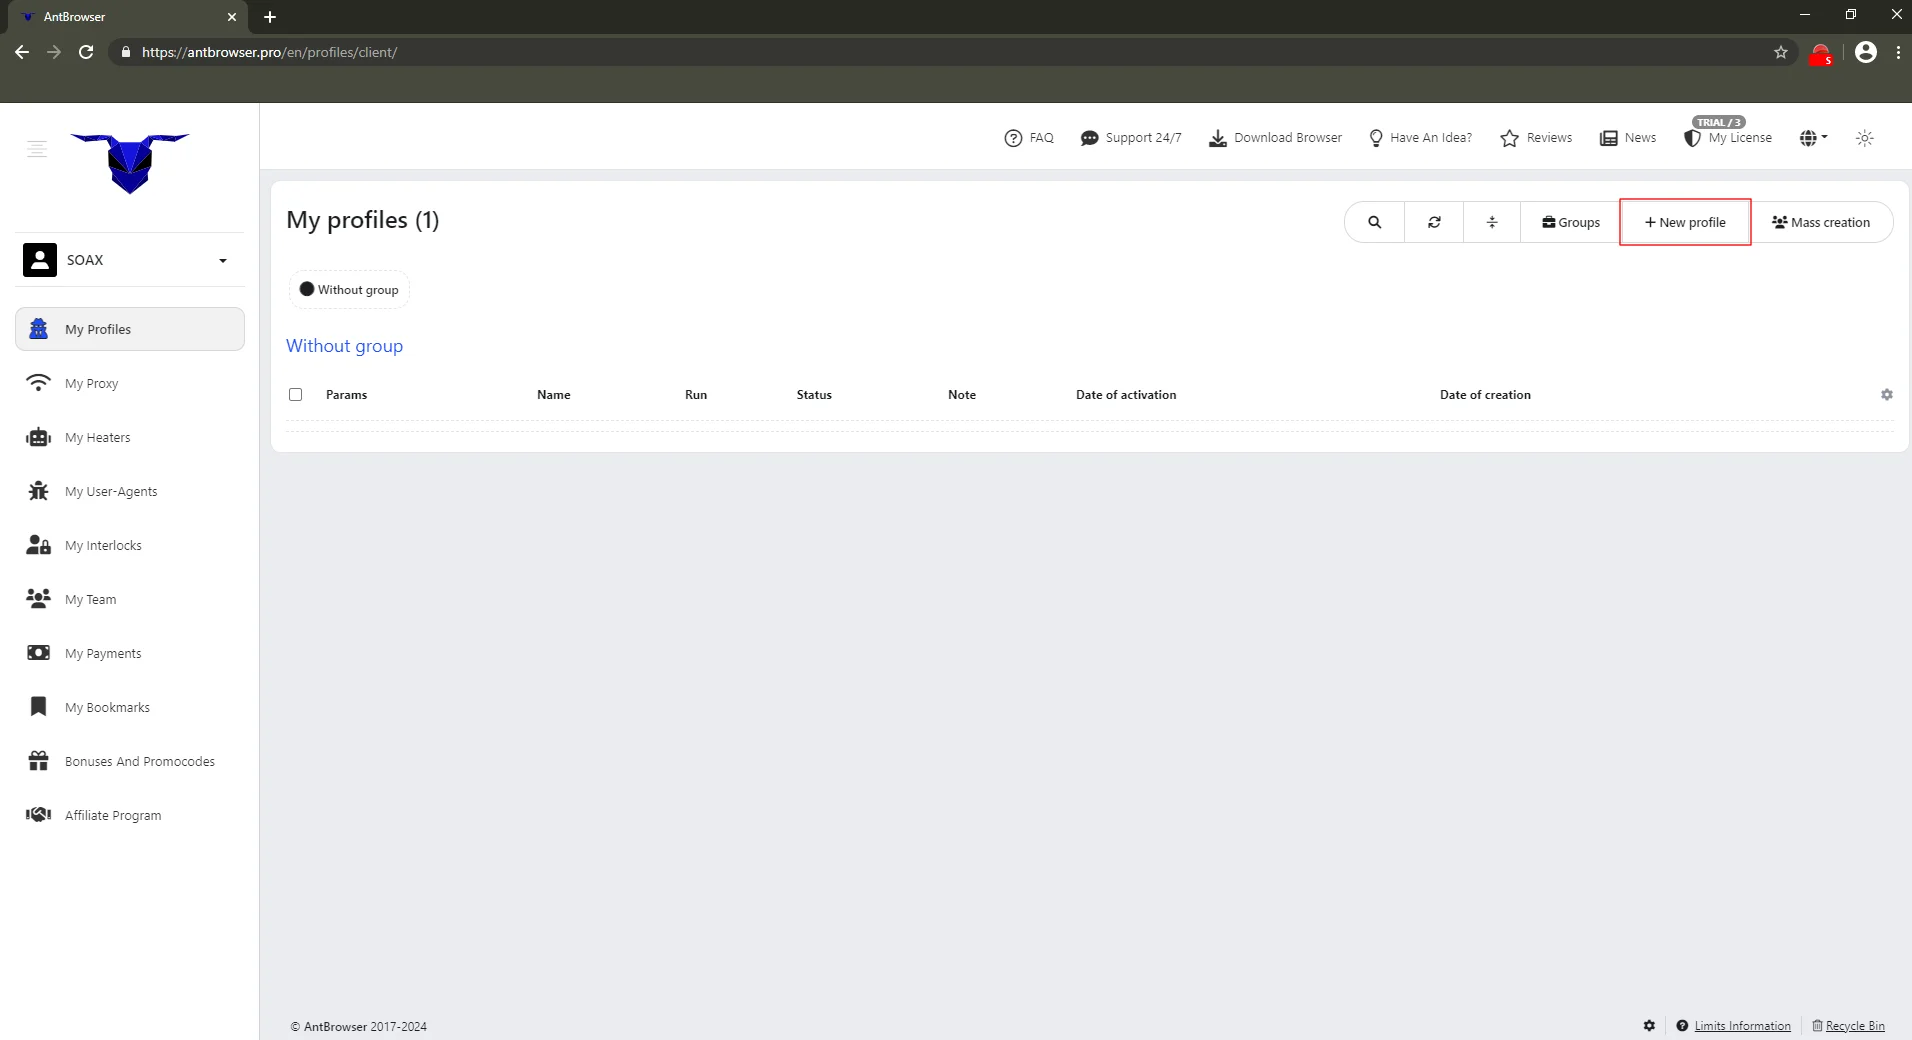Open the Chrome three-dot menu
This screenshot has height=1040, width=1912.
[x=1897, y=52]
